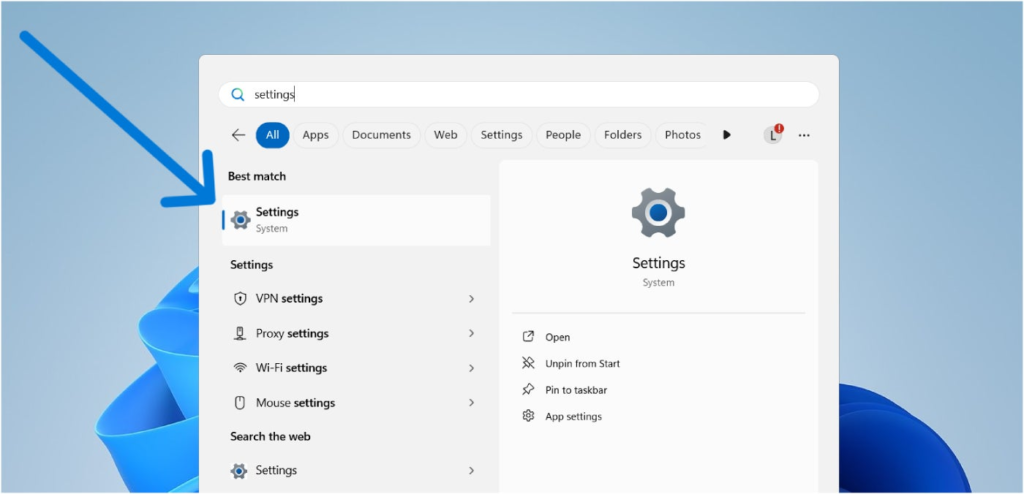Screen dimensions: 1024x494
Task: Switch to the Folders filter tab
Action: click(x=622, y=135)
